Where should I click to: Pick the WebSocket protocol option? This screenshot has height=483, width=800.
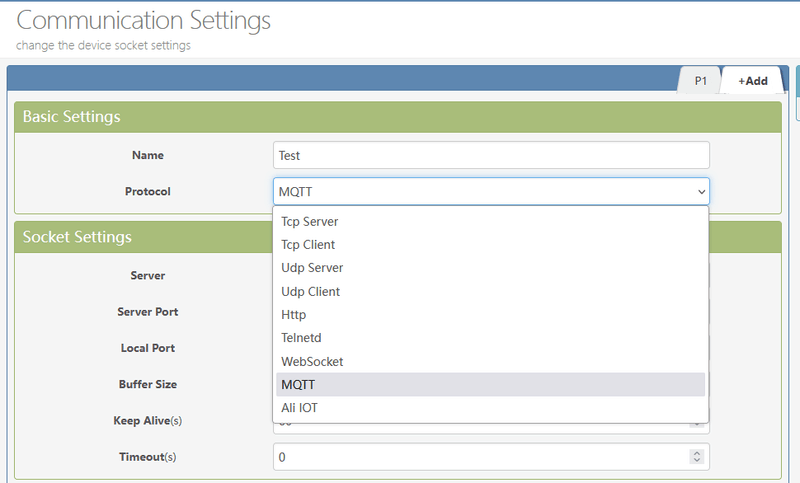tap(312, 361)
